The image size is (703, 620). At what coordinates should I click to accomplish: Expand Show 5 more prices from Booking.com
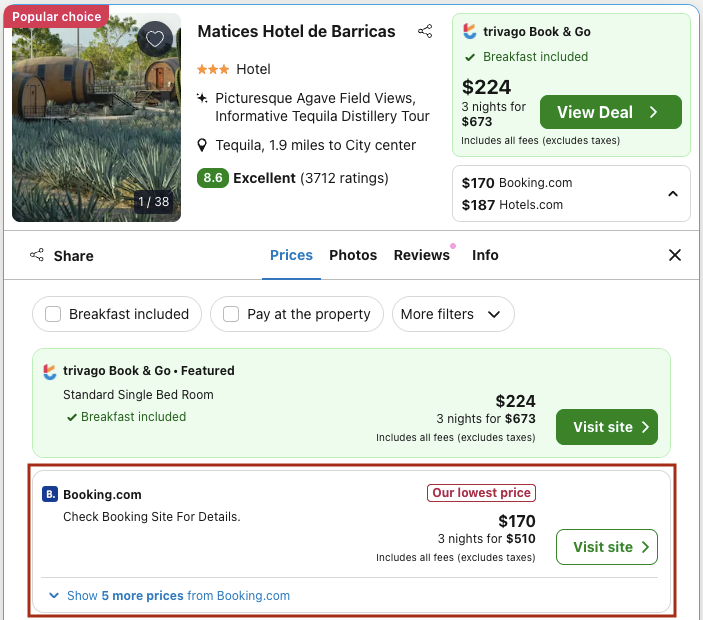click(170, 595)
